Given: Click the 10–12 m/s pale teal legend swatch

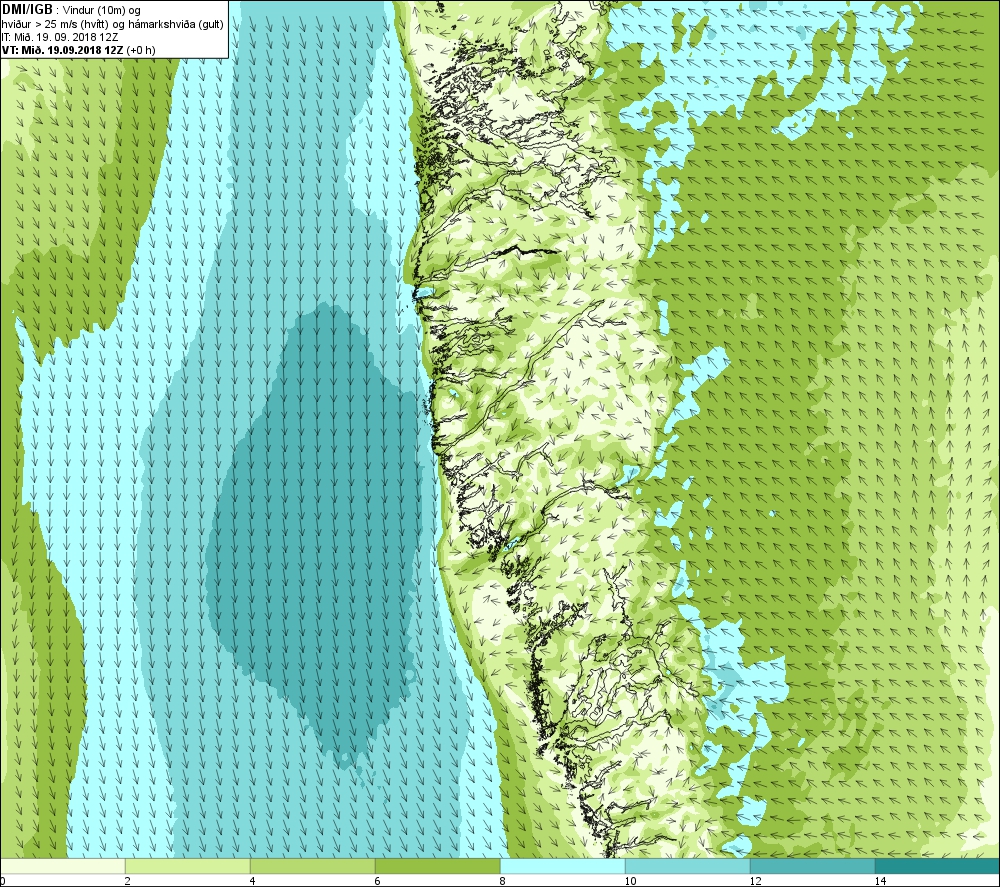Looking at the screenshot, I should pyautogui.click(x=688, y=866).
